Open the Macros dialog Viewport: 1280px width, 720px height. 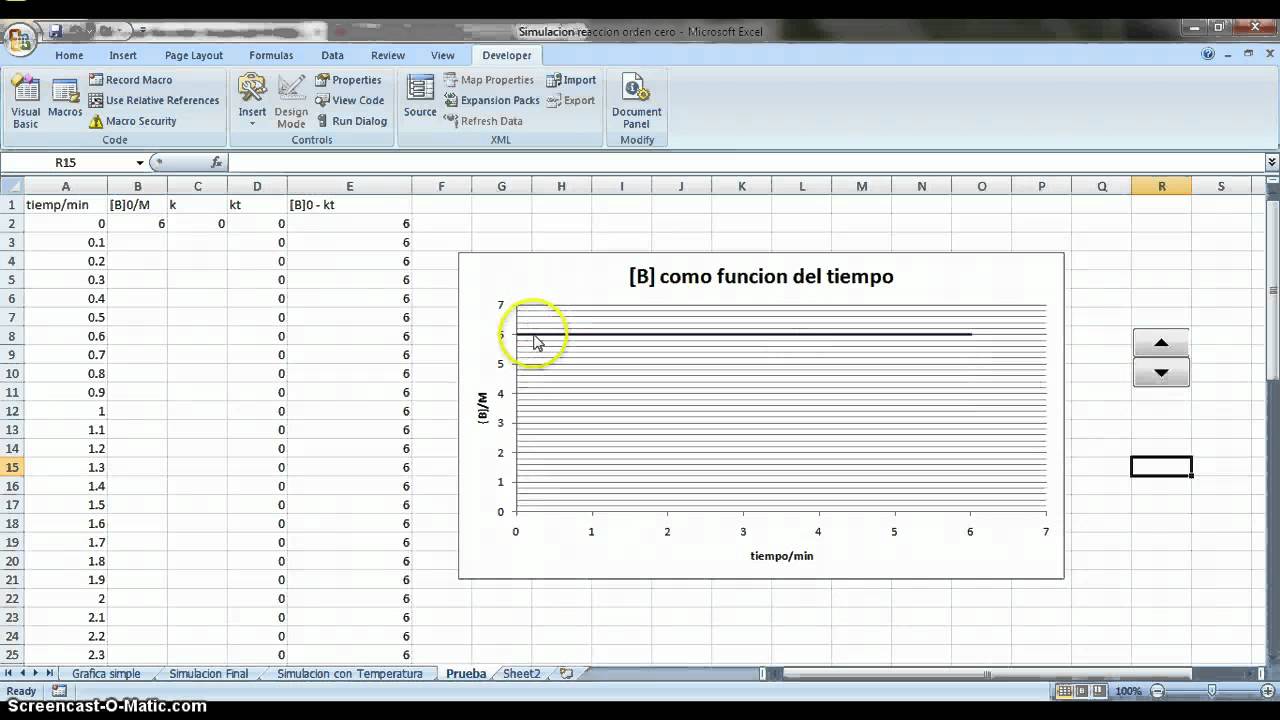pos(65,98)
